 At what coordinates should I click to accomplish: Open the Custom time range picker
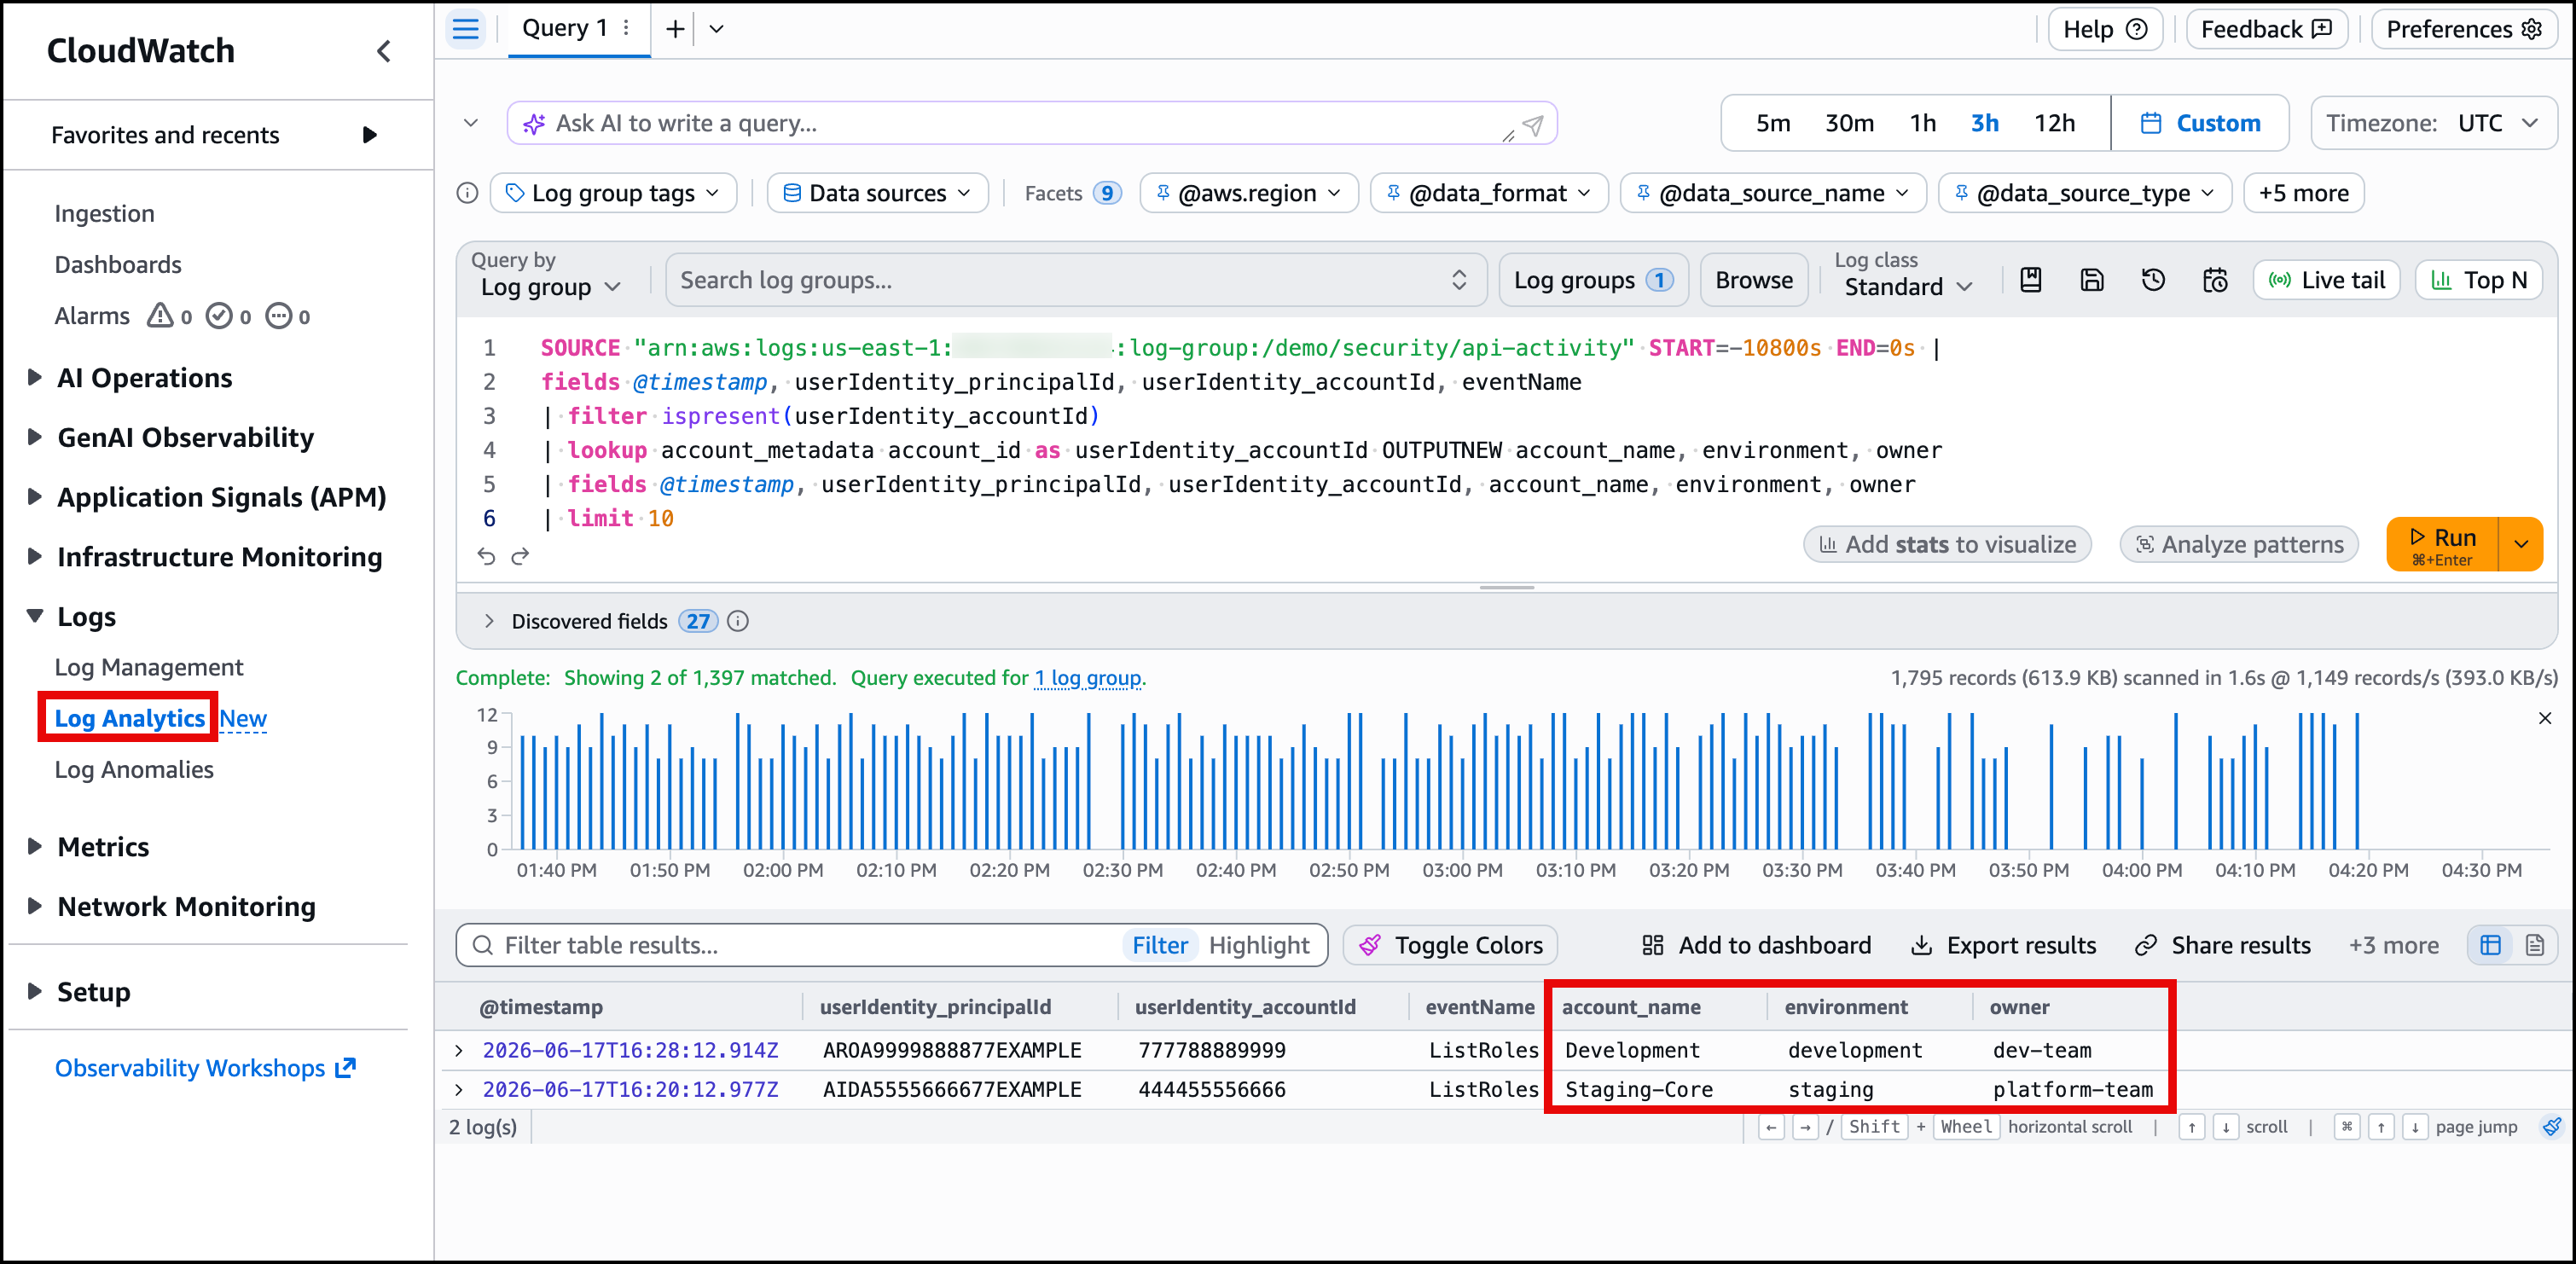click(2200, 123)
